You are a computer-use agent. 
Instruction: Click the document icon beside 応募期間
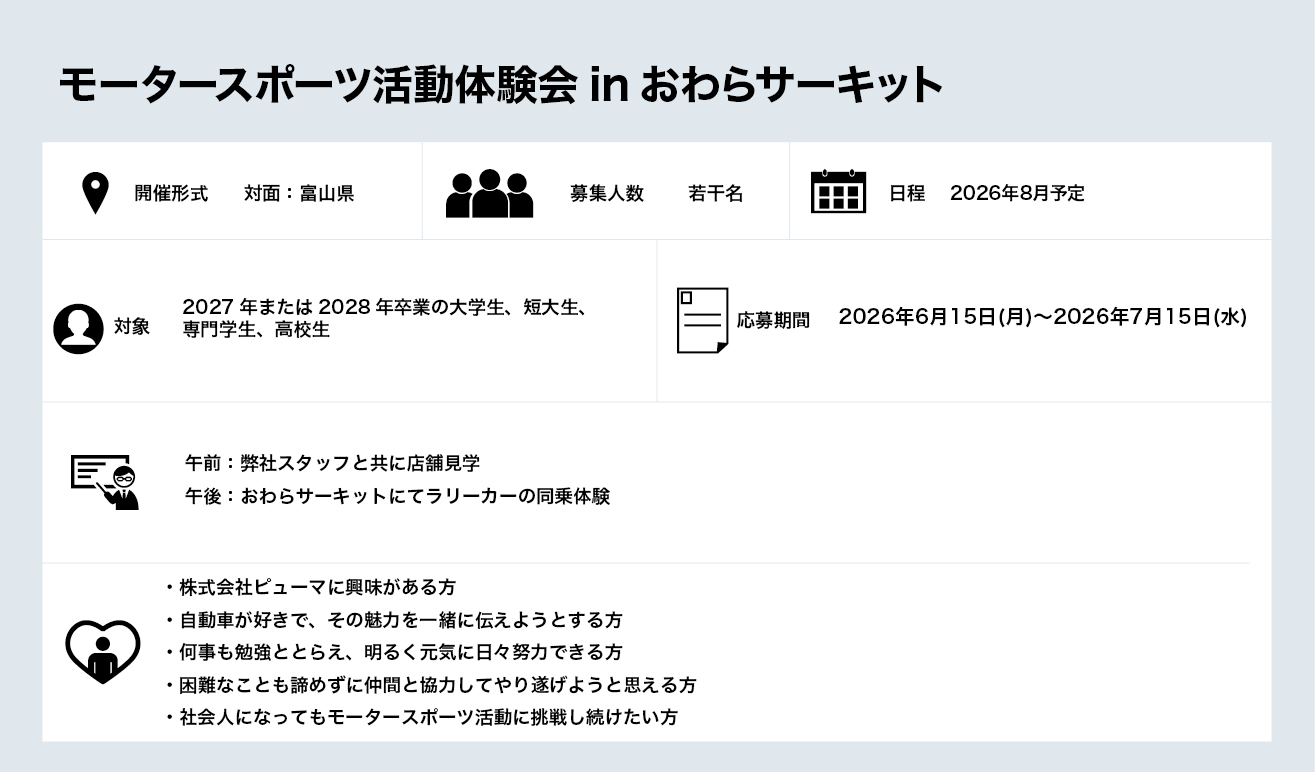(702, 320)
